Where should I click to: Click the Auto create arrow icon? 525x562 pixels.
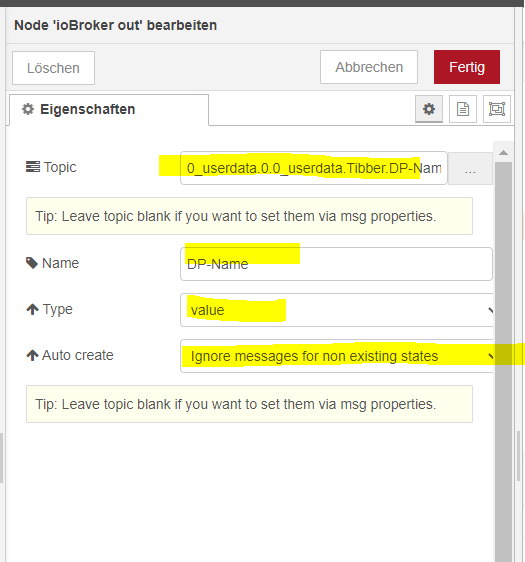point(33,355)
